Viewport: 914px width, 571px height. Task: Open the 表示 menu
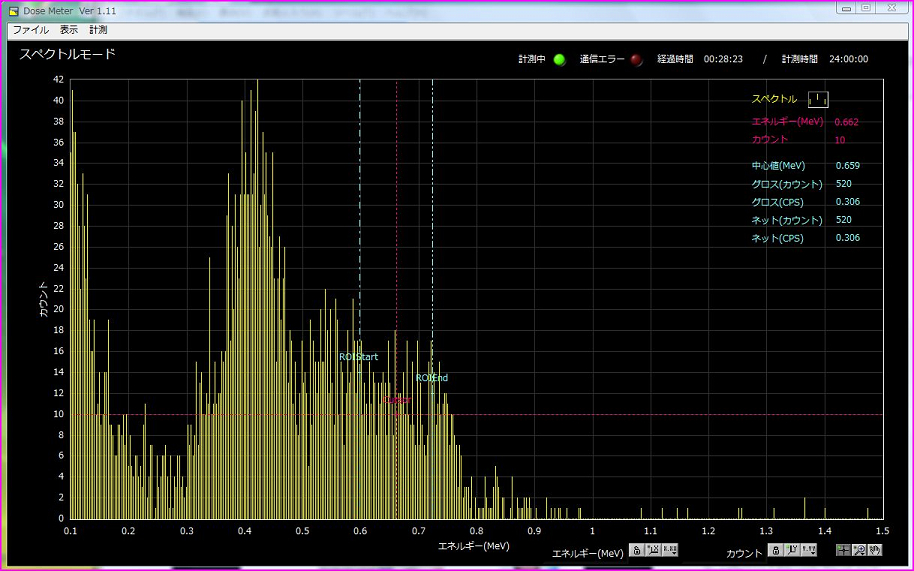click(x=69, y=30)
